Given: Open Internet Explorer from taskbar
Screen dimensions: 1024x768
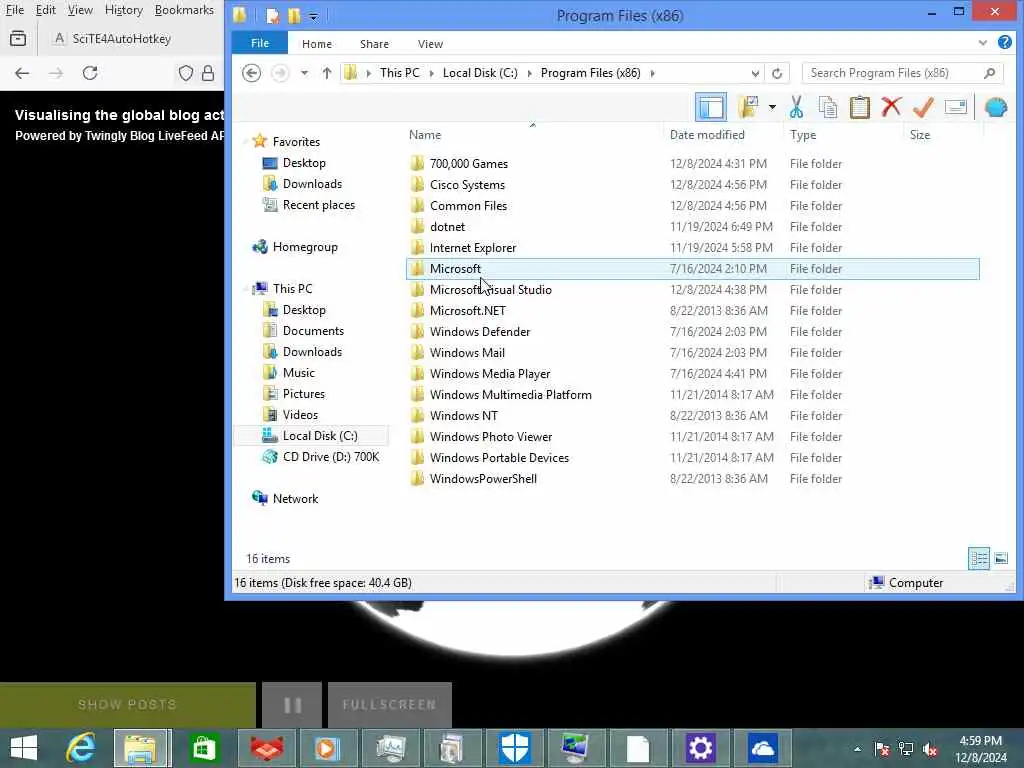Looking at the screenshot, I should pos(81,748).
